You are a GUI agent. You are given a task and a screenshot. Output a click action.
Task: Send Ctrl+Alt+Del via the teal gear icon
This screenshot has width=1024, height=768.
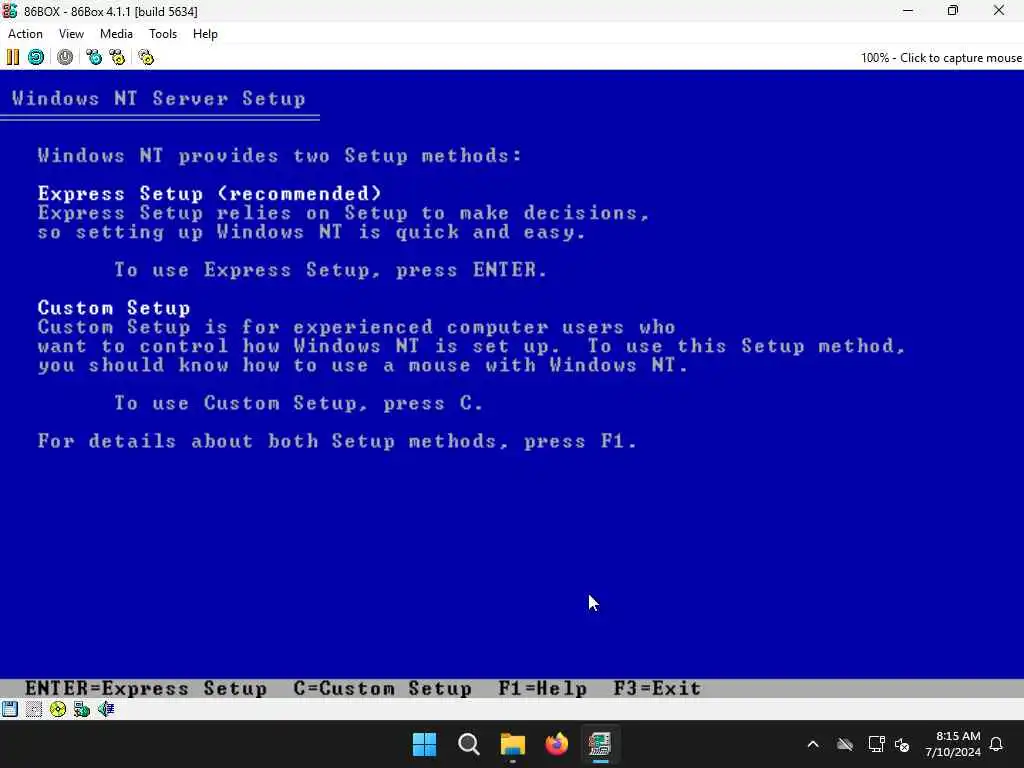[x=94, y=57]
